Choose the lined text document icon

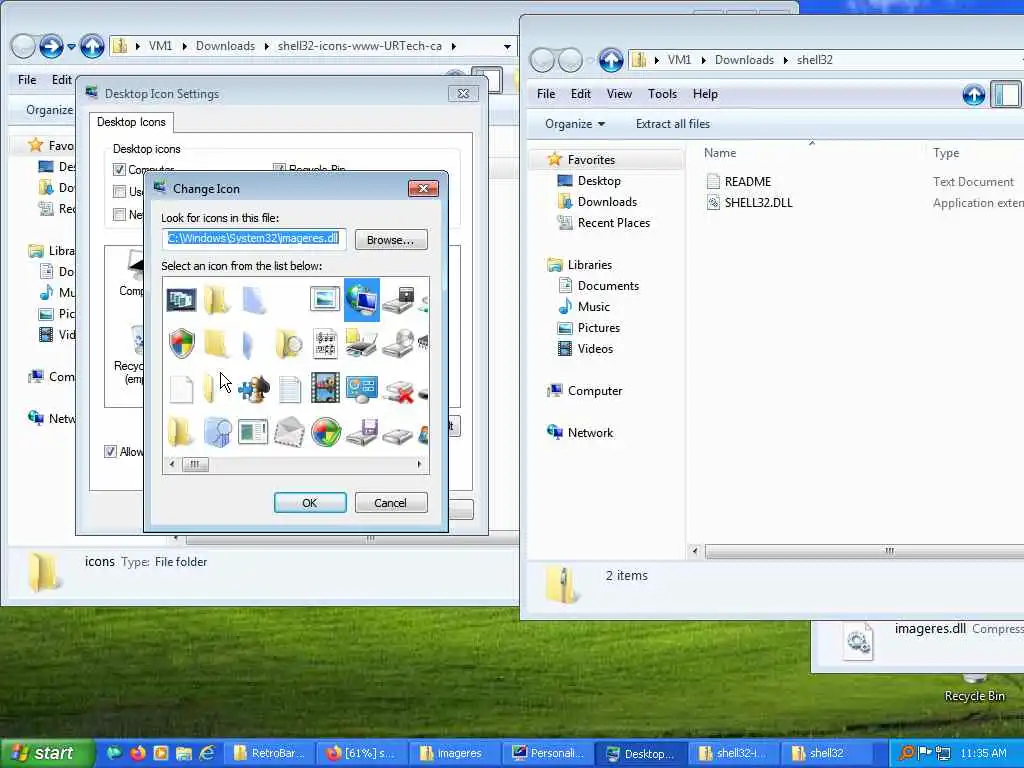pyautogui.click(x=289, y=389)
